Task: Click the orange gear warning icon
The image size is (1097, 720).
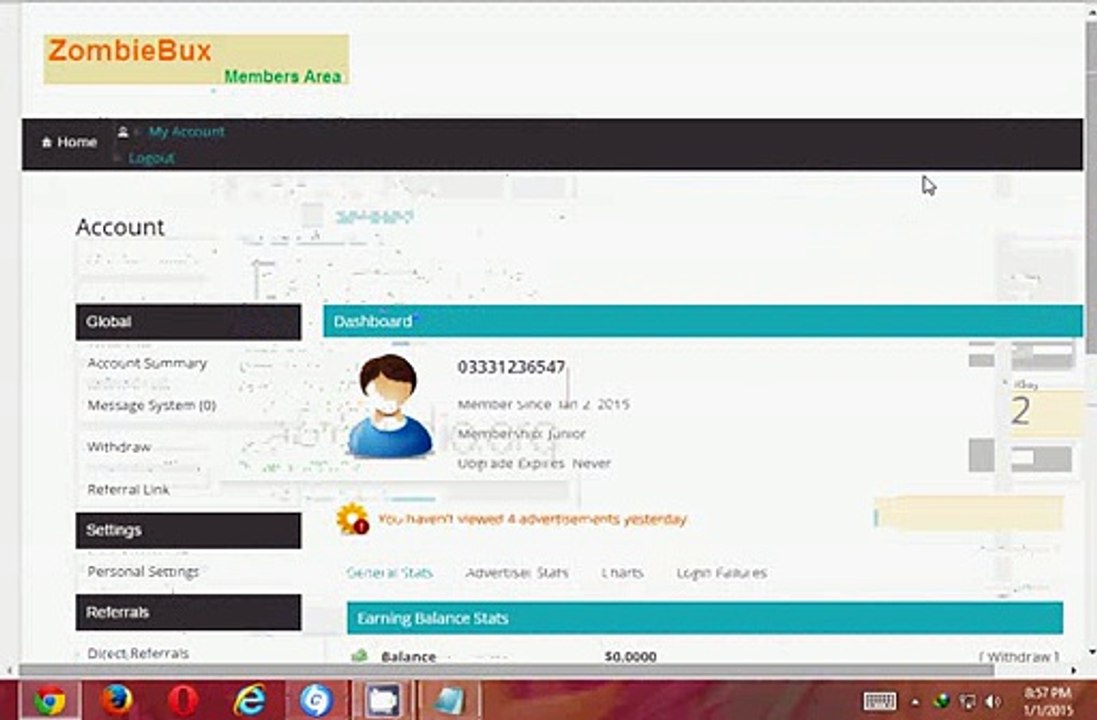Action: point(353,519)
